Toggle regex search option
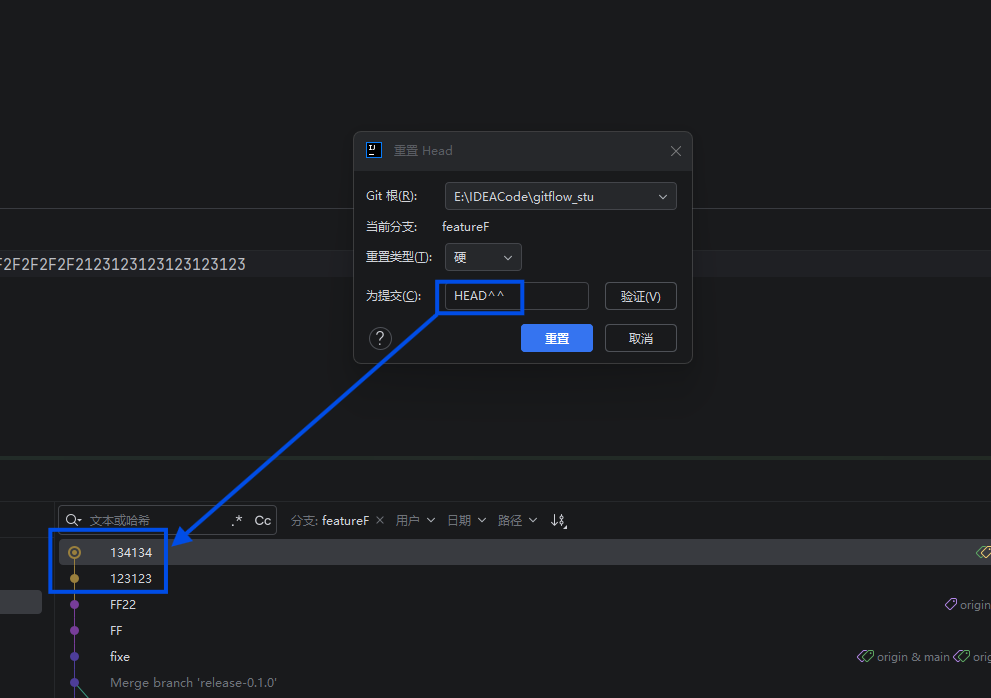The image size is (991, 698). click(x=237, y=520)
